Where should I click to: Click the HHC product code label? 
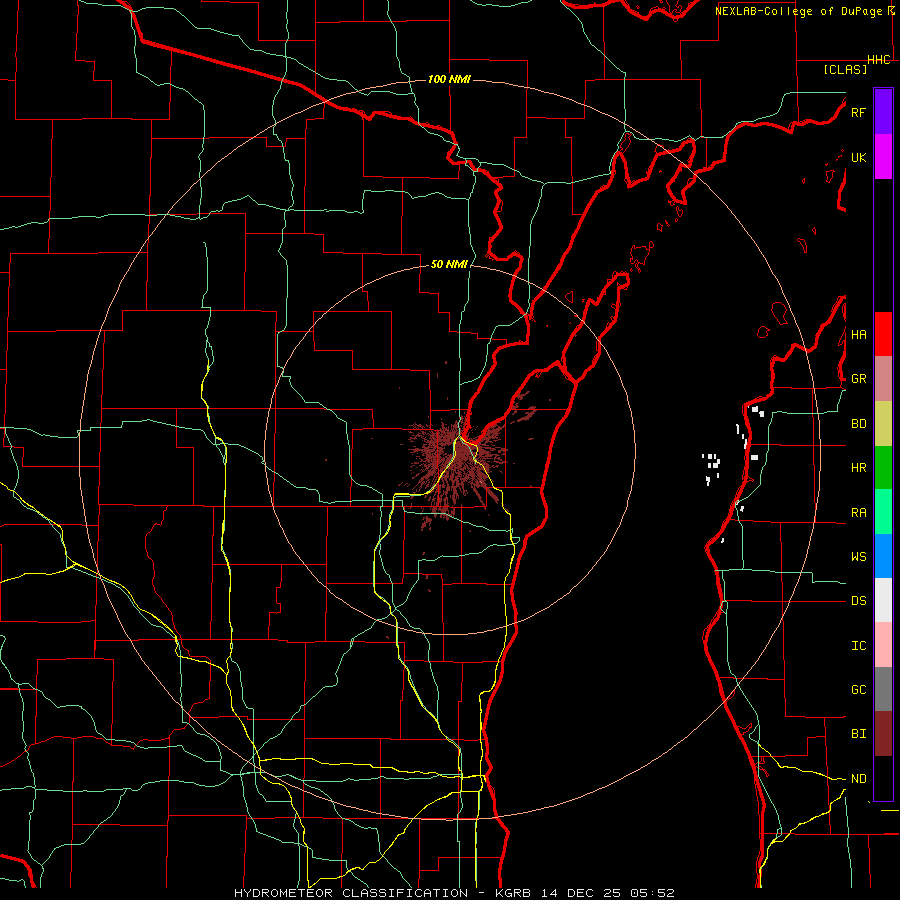(878, 60)
